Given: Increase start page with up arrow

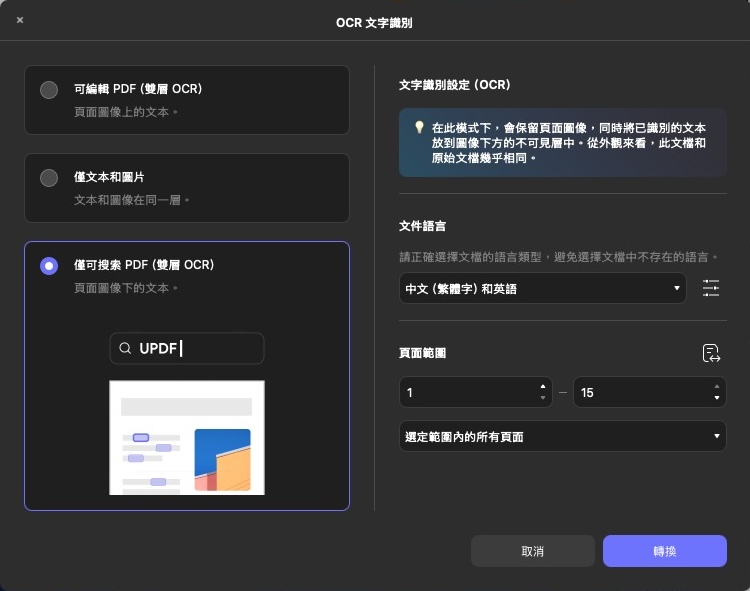Looking at the screenshot, I should pyautogui.click(x=542, y=386).
